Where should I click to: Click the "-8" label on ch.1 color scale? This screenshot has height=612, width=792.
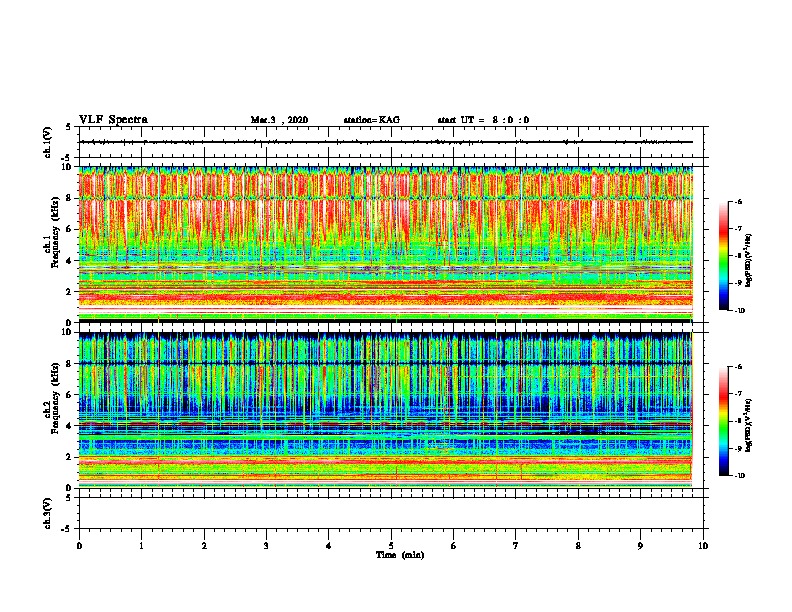coord(738,256)
